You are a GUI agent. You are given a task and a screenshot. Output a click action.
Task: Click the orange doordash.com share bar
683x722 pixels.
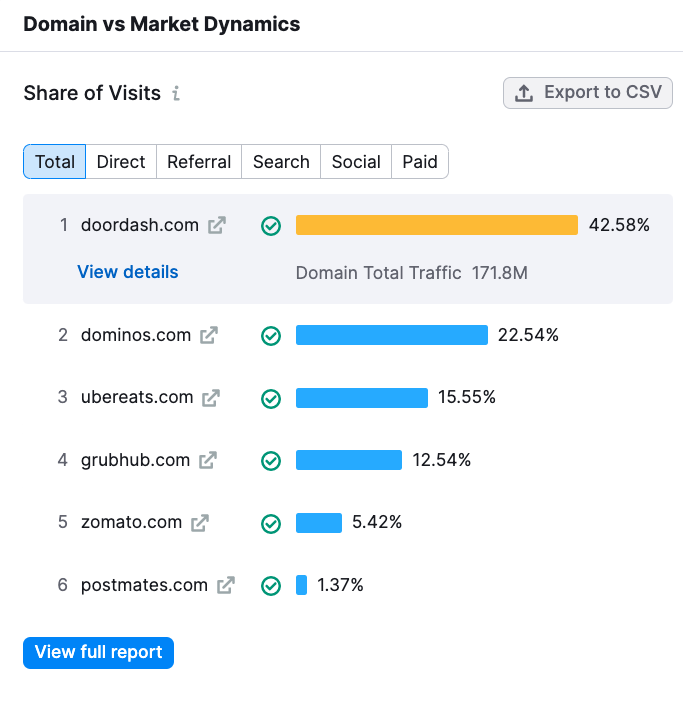(436, 225)
